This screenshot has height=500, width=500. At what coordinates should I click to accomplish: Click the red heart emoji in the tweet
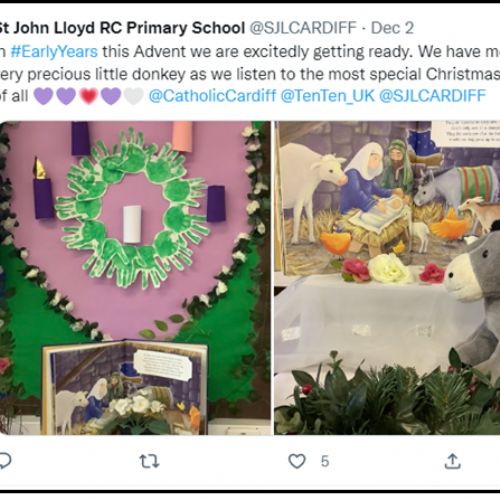(x=88, y=96)
